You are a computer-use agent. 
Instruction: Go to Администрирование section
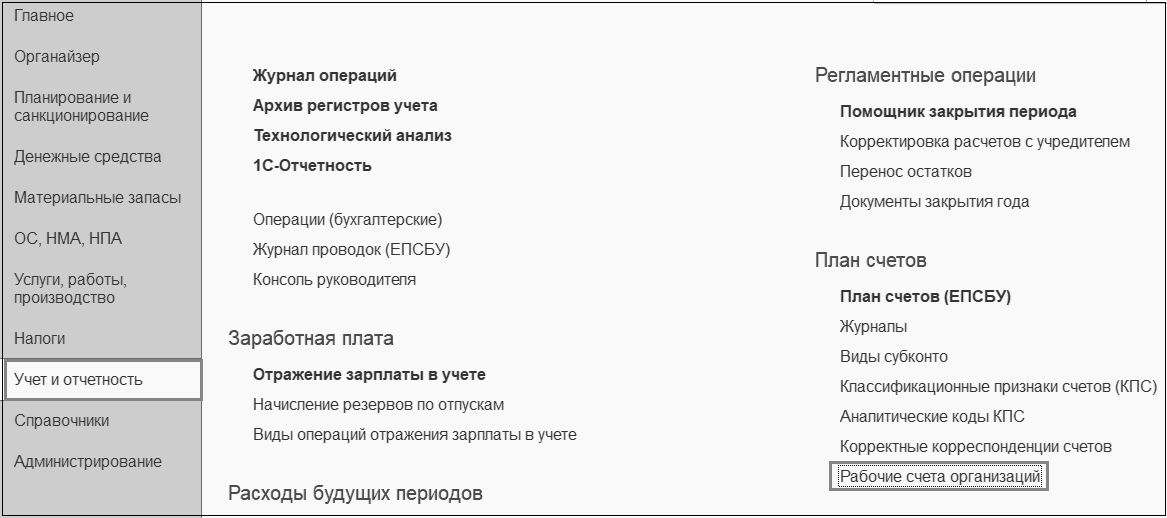[87, 462]
